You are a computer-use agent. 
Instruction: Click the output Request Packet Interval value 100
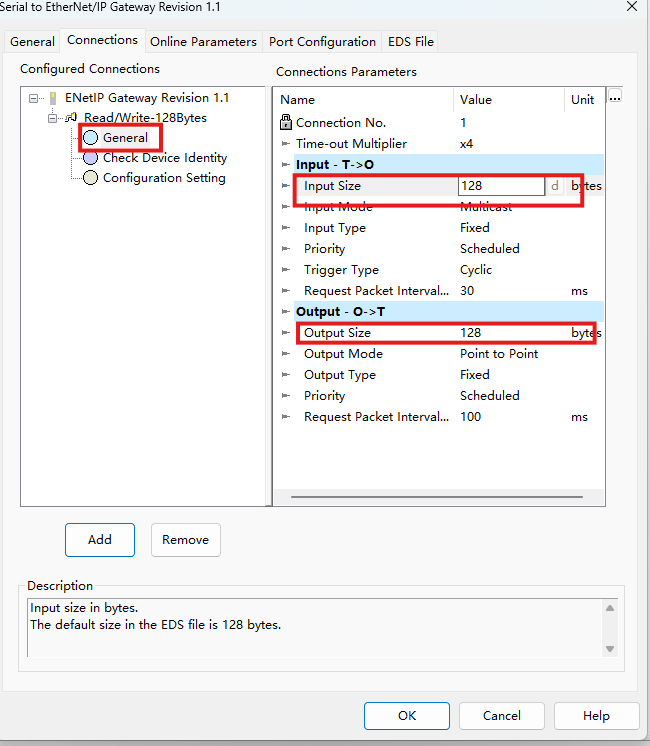pyautogui.click(x=470, y=417)
